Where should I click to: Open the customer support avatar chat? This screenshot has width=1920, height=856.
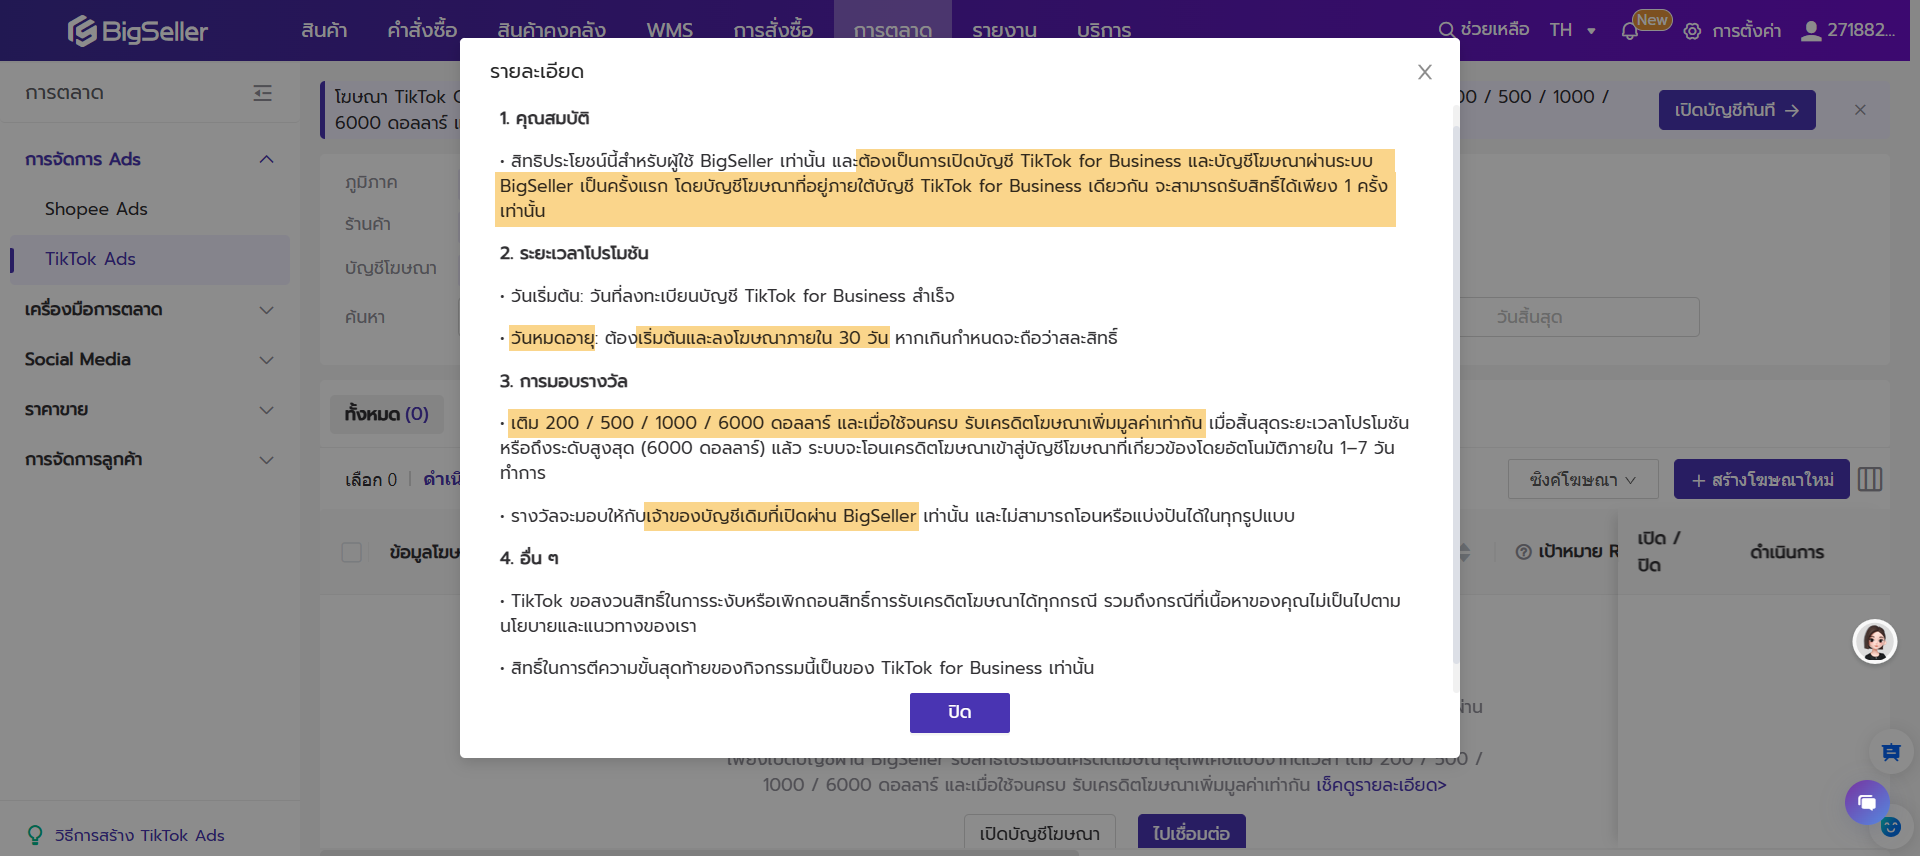[1874, 641]
